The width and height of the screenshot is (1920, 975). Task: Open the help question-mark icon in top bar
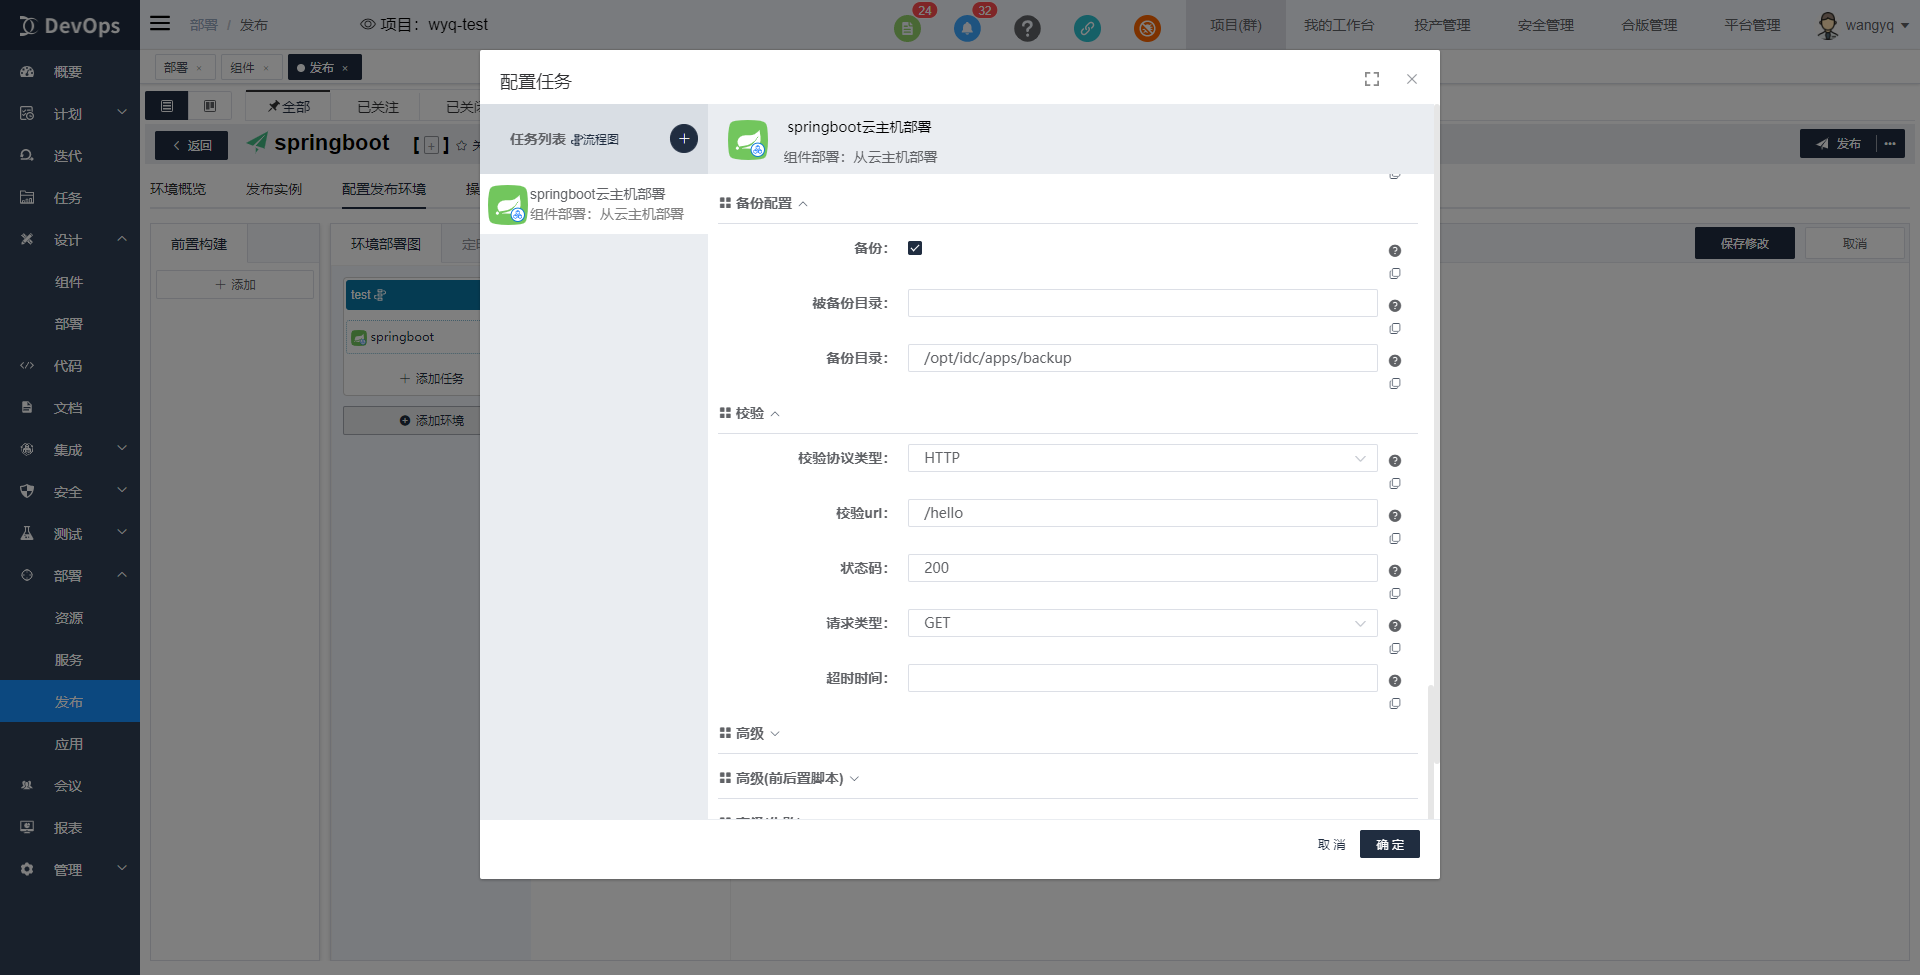coord(1027,28)
